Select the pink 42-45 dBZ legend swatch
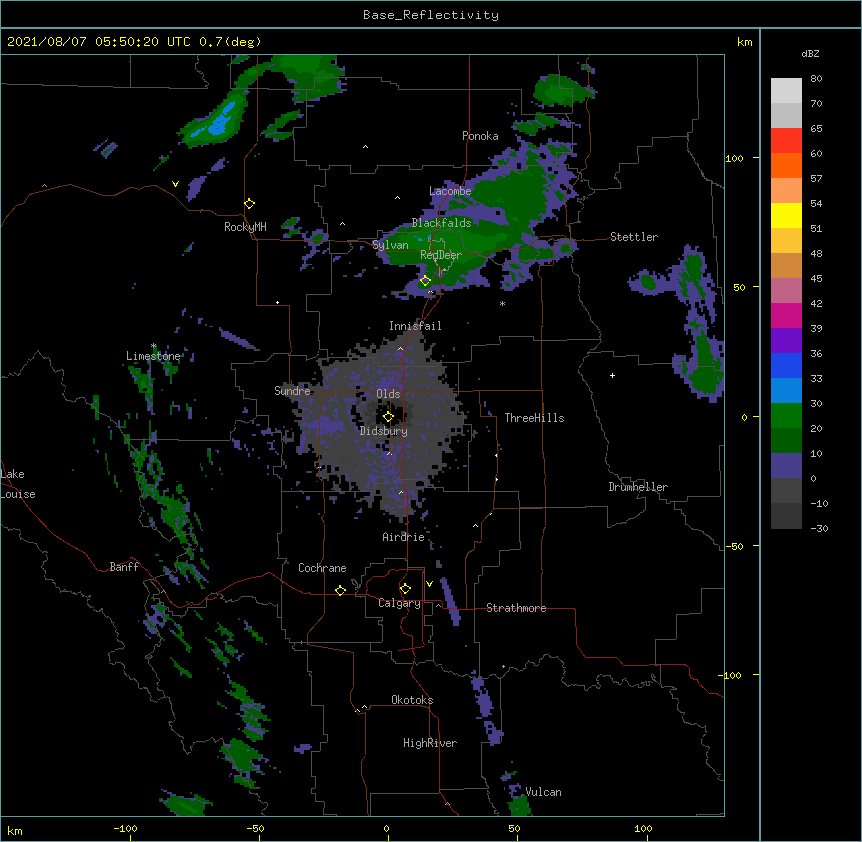 786,291
